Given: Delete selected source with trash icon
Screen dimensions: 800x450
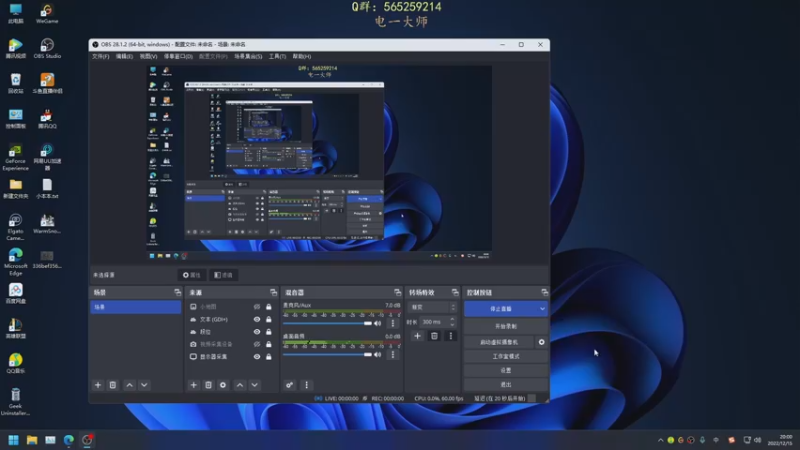Looking at the screenshot, I should click(208, 385).
